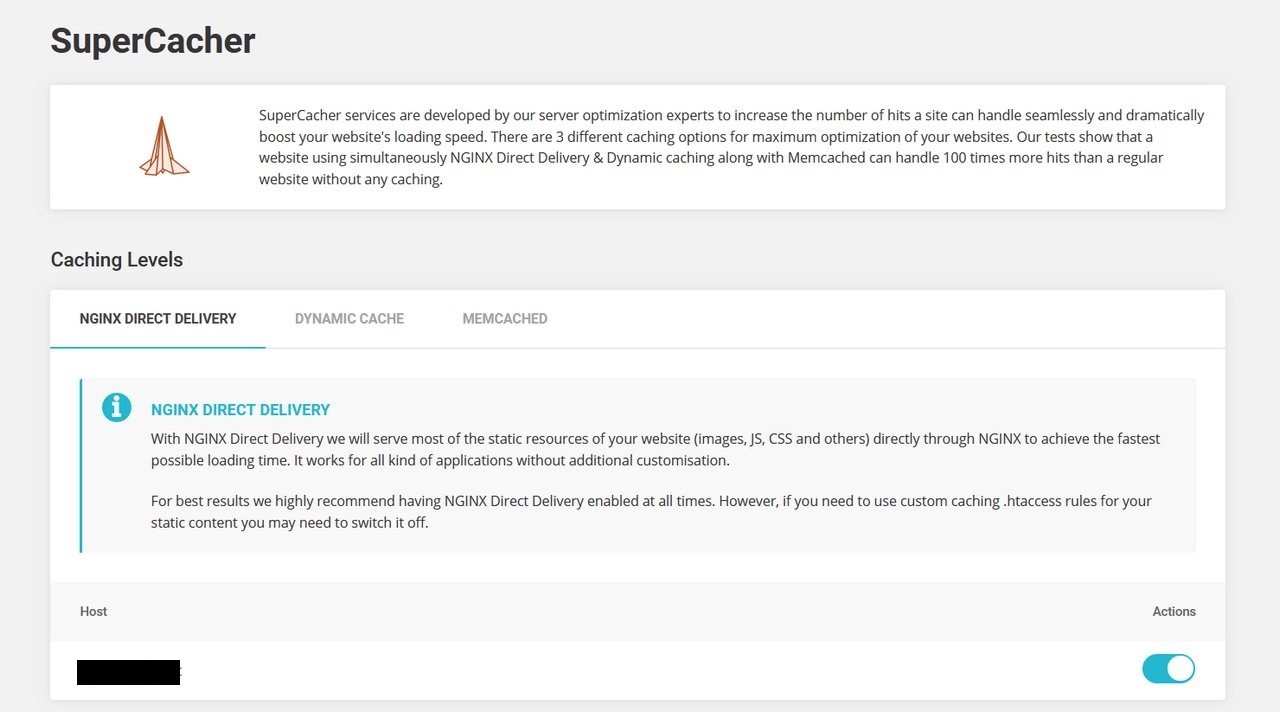Screen dimensions: 1280x712
Task: Select the redacted host name entry
Action: [128, 672]
